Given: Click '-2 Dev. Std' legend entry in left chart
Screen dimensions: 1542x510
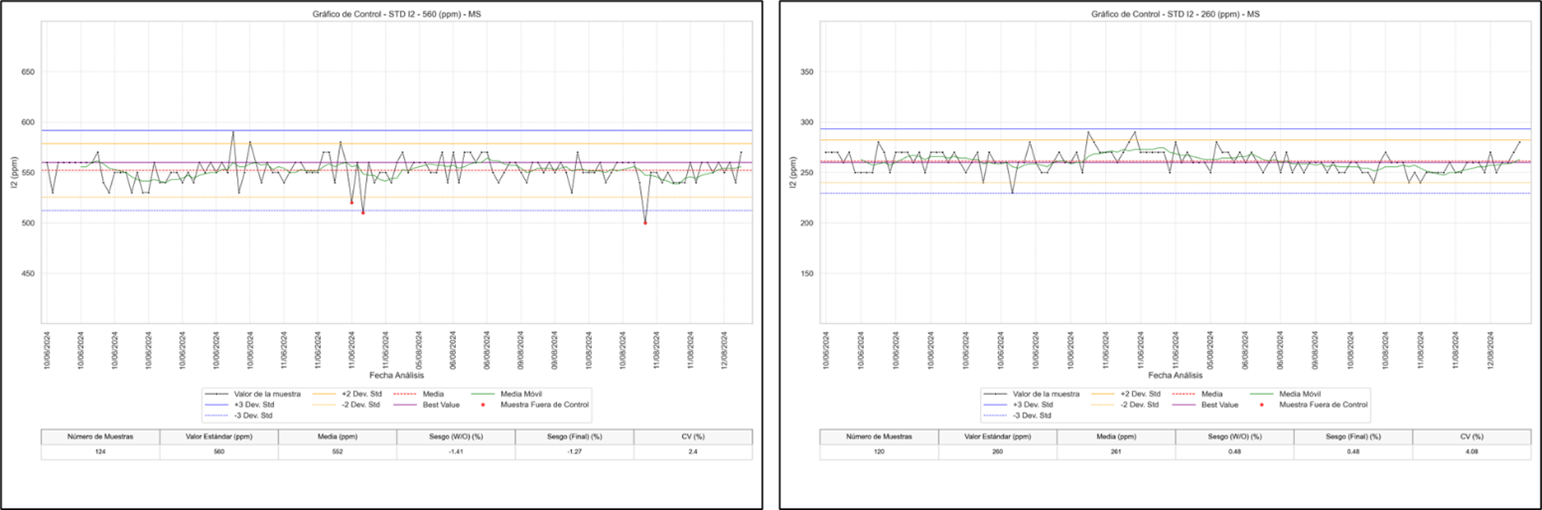Looking at the screenshot, I should pos(360,405).
